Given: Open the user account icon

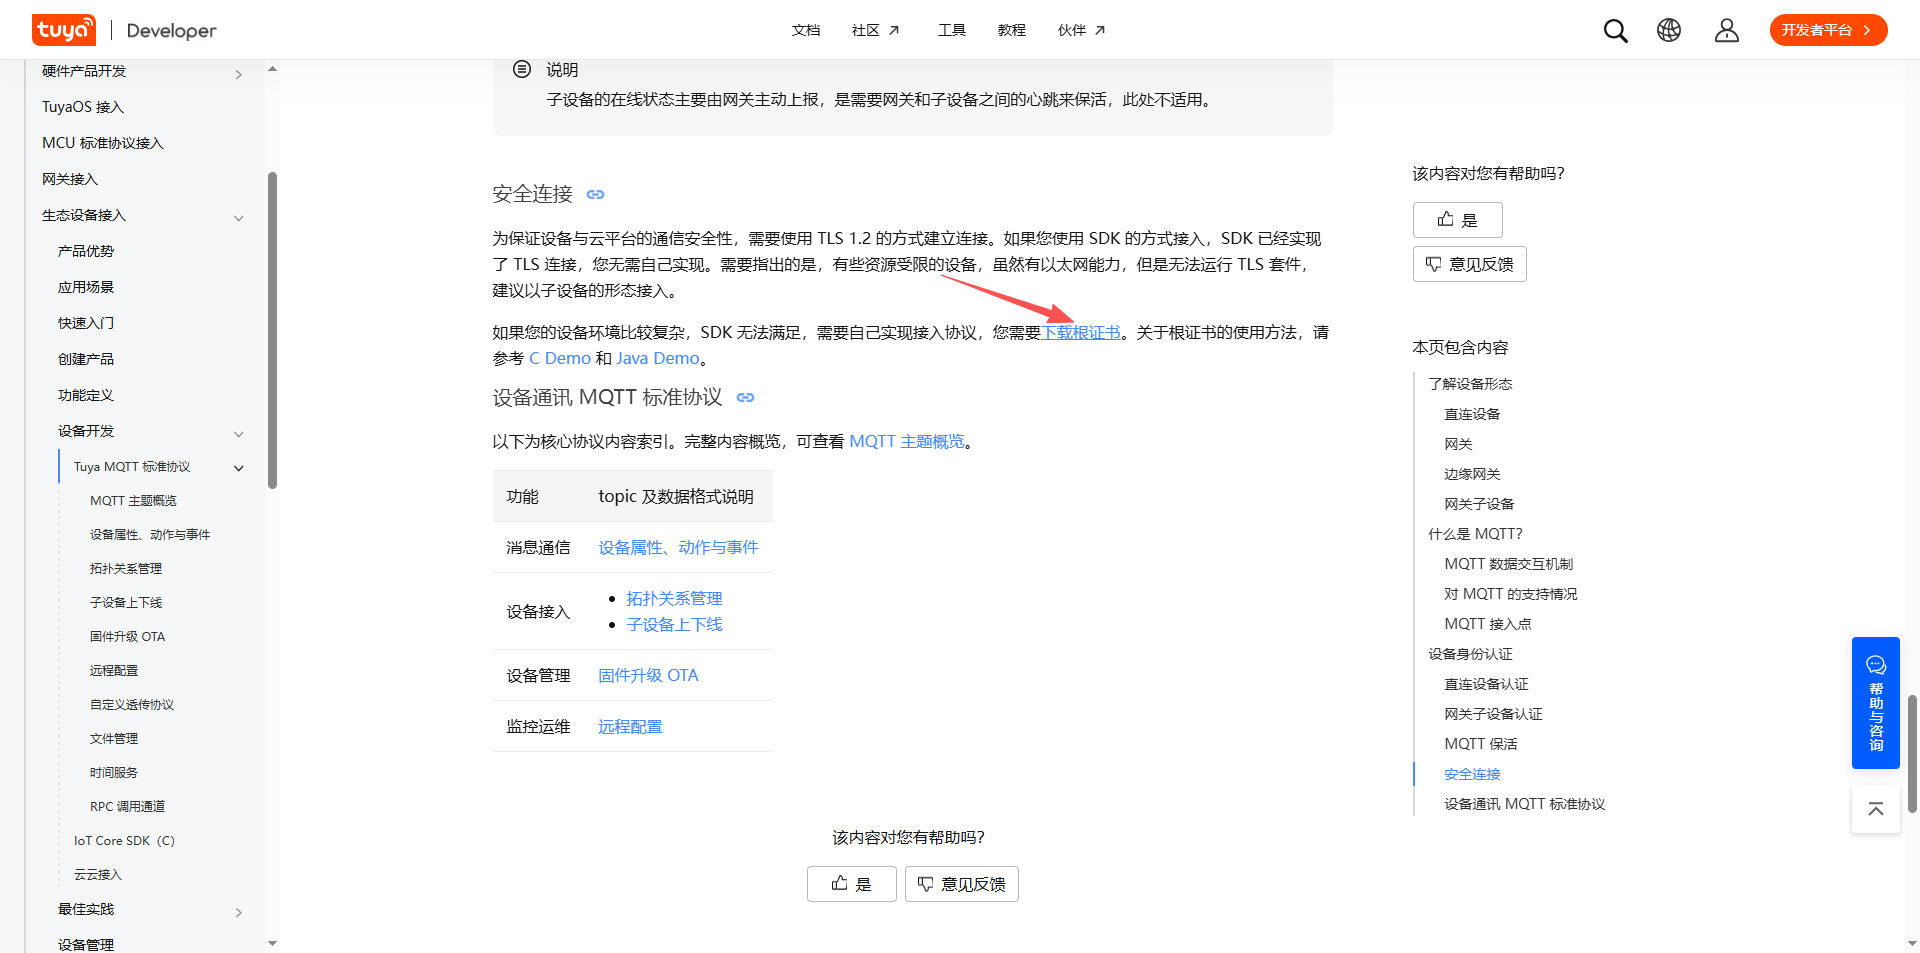Looking at the screenshot, I should [1727, 30].
